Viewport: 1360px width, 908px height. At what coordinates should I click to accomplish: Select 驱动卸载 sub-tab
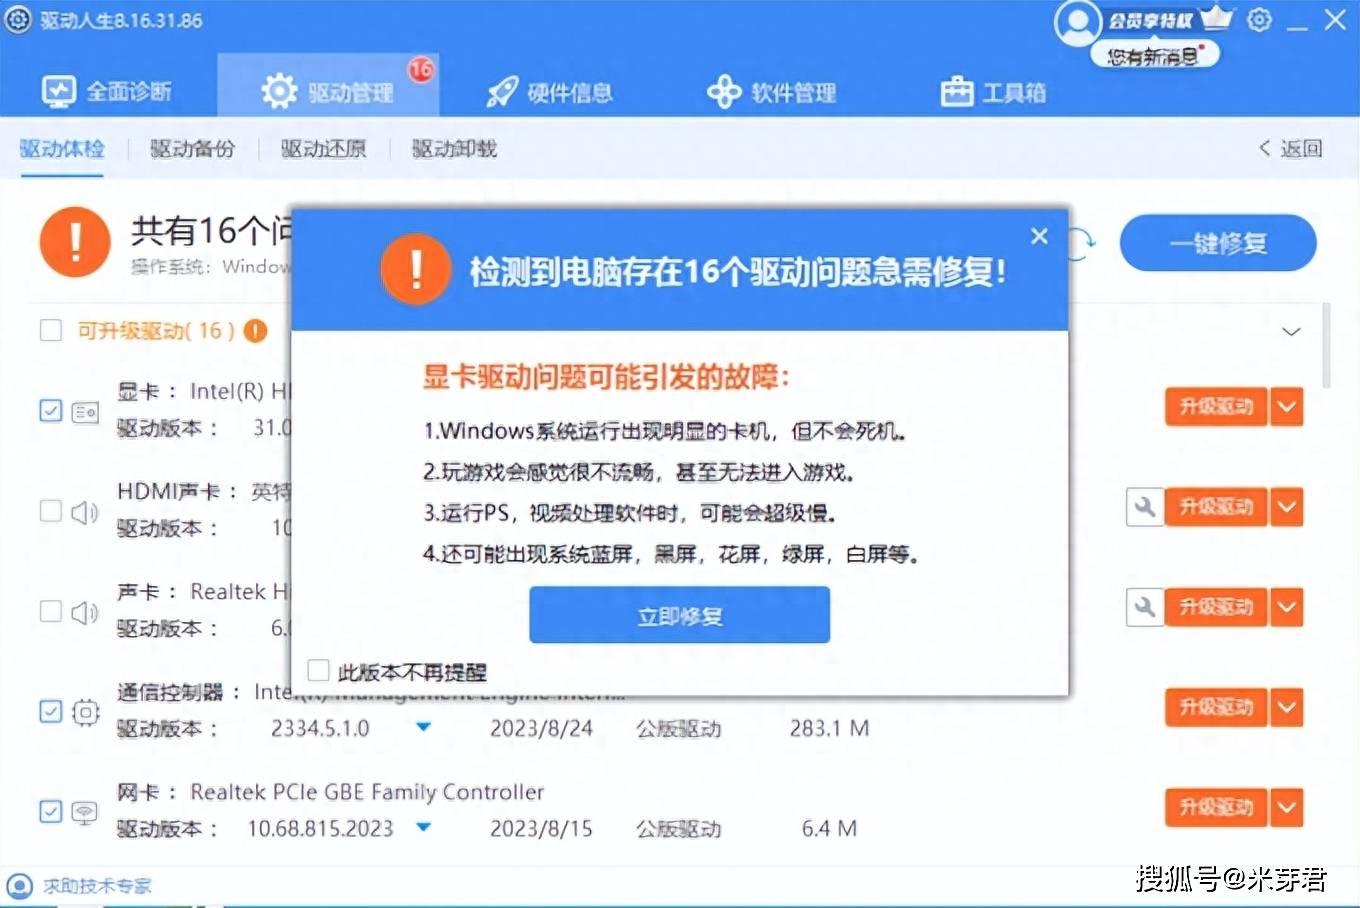tap(454, 148)
